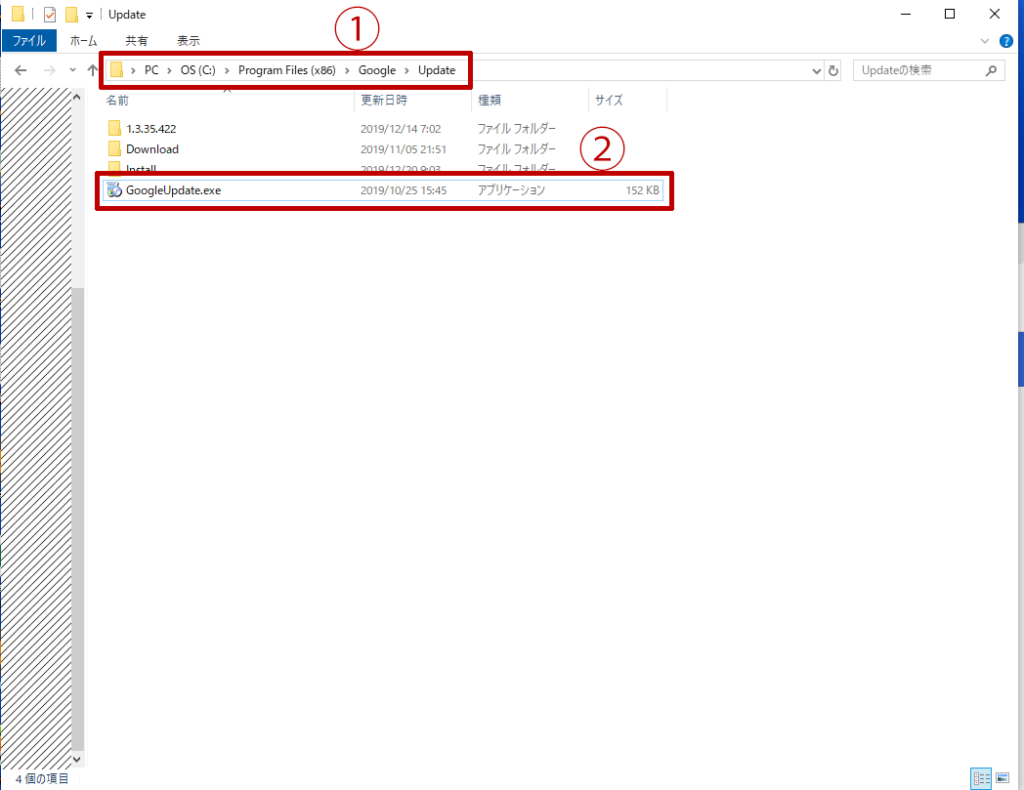Expand the address bar history dropdown
The height and width of the screenshot is (790, 1024).
point(817,71)
